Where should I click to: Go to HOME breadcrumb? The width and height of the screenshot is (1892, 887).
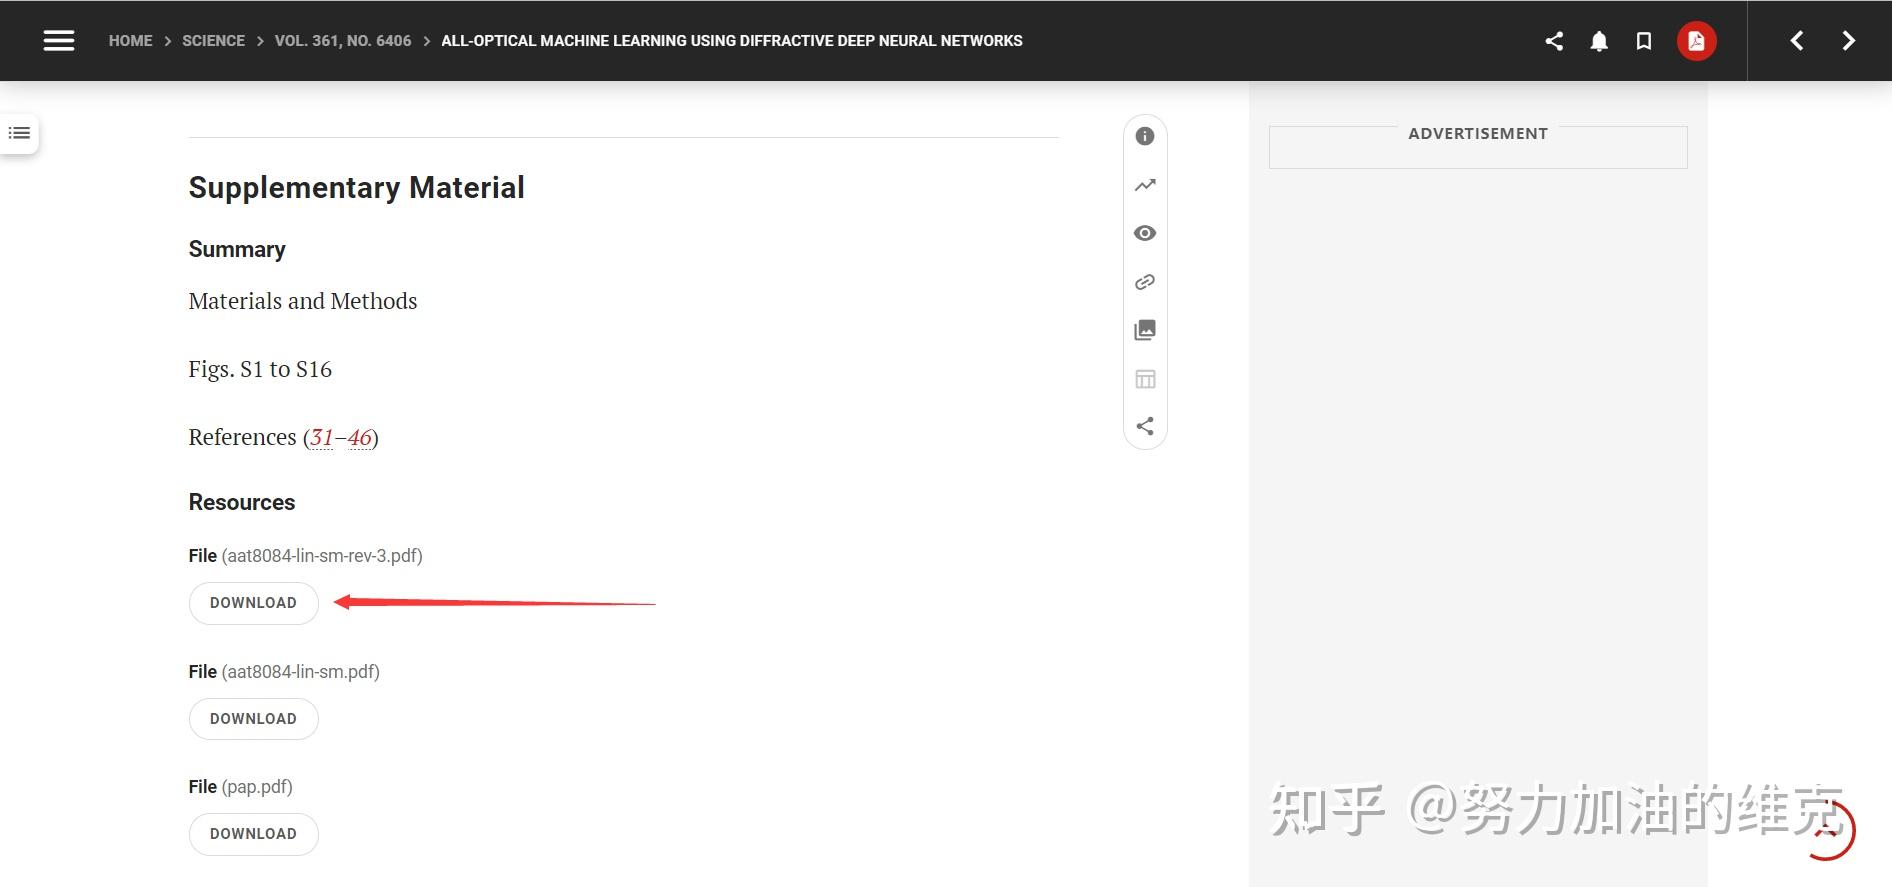pos(130,41)
